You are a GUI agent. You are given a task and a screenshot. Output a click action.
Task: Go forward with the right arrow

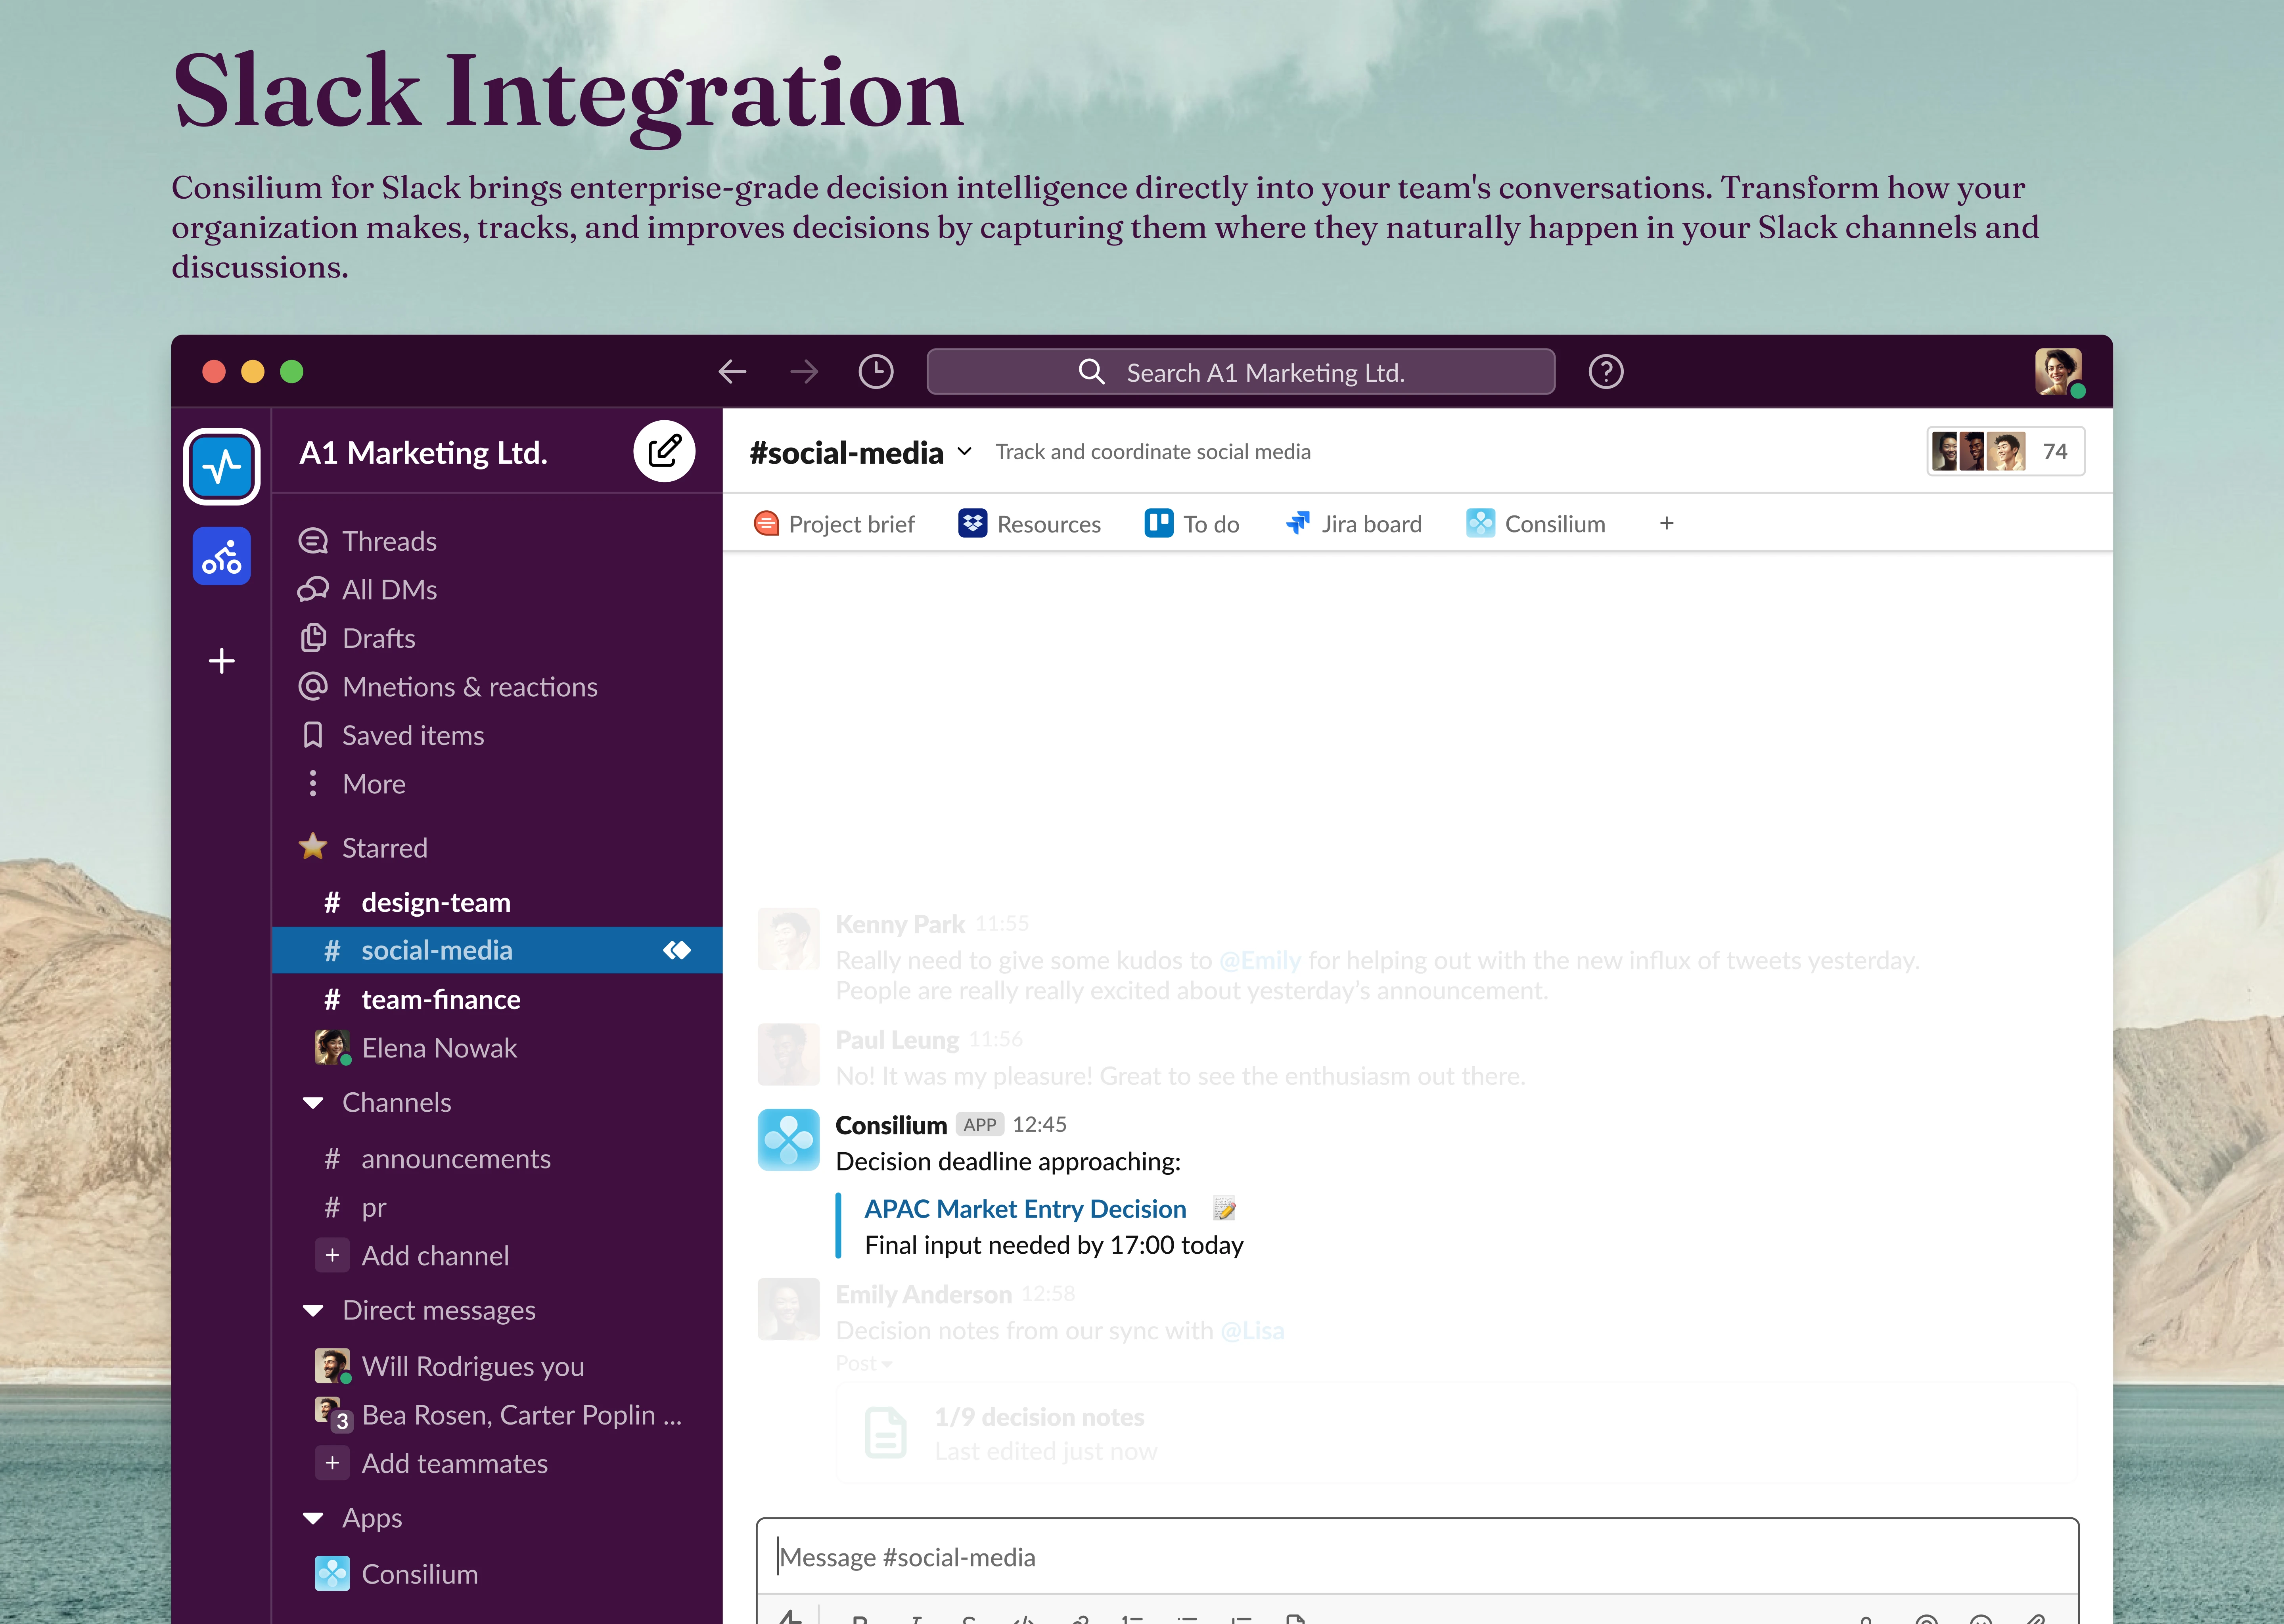point(804,372)
